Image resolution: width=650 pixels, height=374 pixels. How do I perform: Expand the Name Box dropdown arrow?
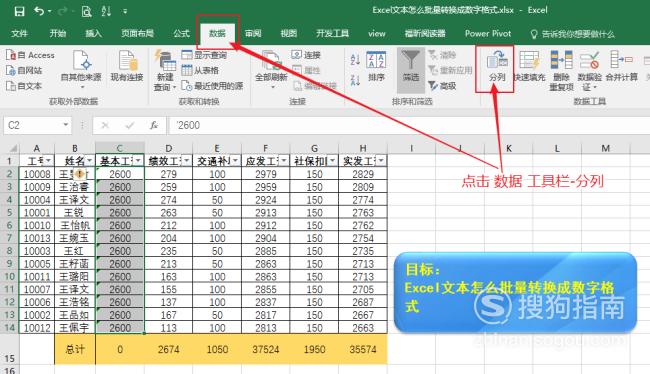coord(65,125)
